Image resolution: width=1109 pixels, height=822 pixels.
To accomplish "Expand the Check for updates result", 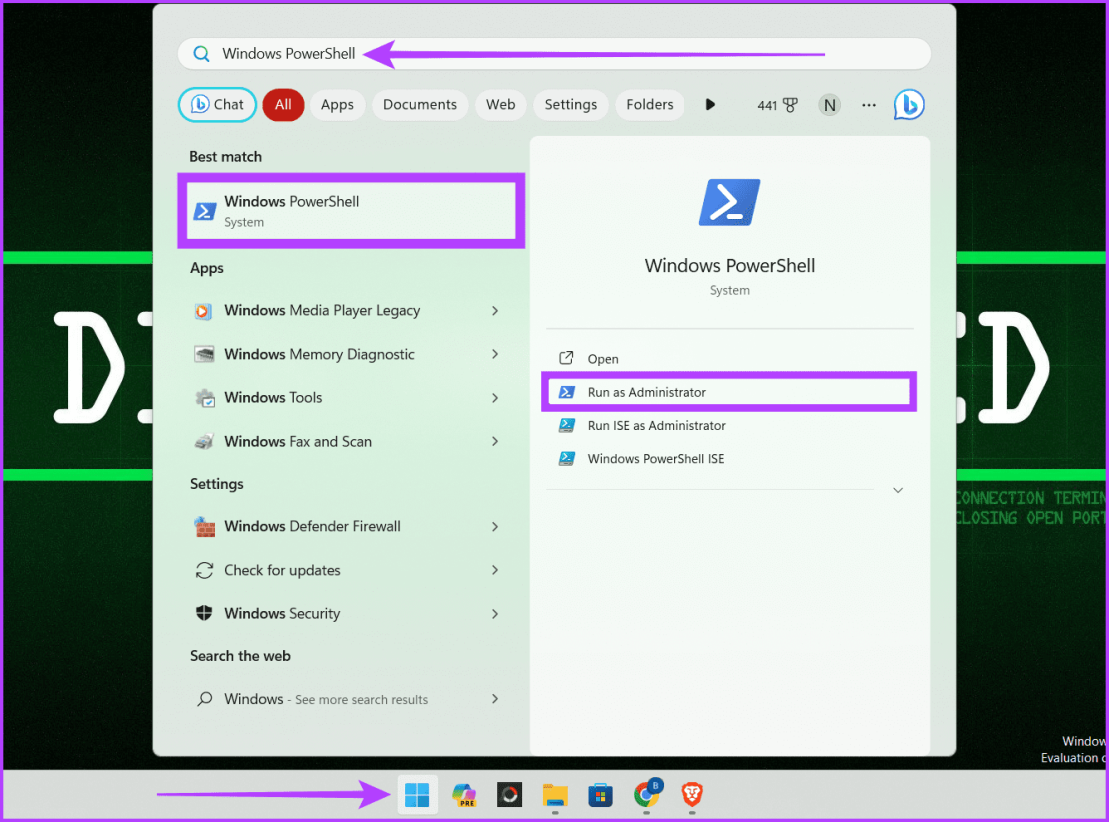I will [x=494, y=570].
